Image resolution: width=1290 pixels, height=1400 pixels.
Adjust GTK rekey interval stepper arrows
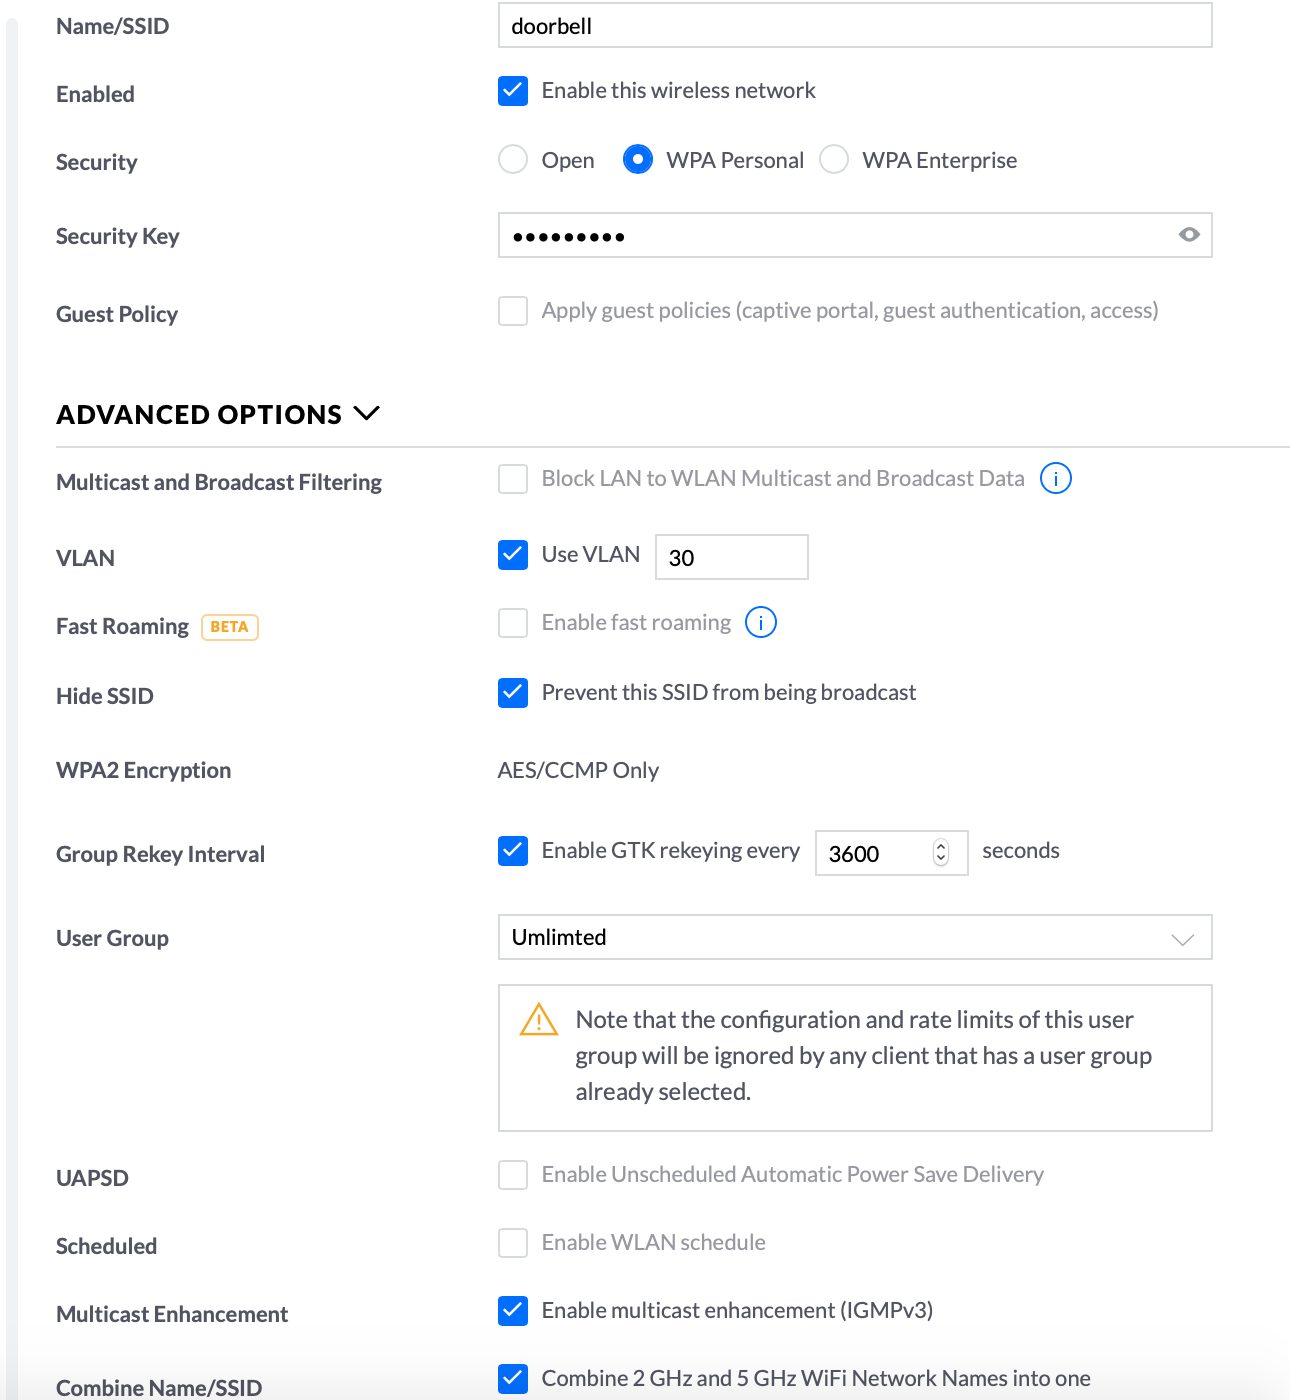(x=941, y=853)
